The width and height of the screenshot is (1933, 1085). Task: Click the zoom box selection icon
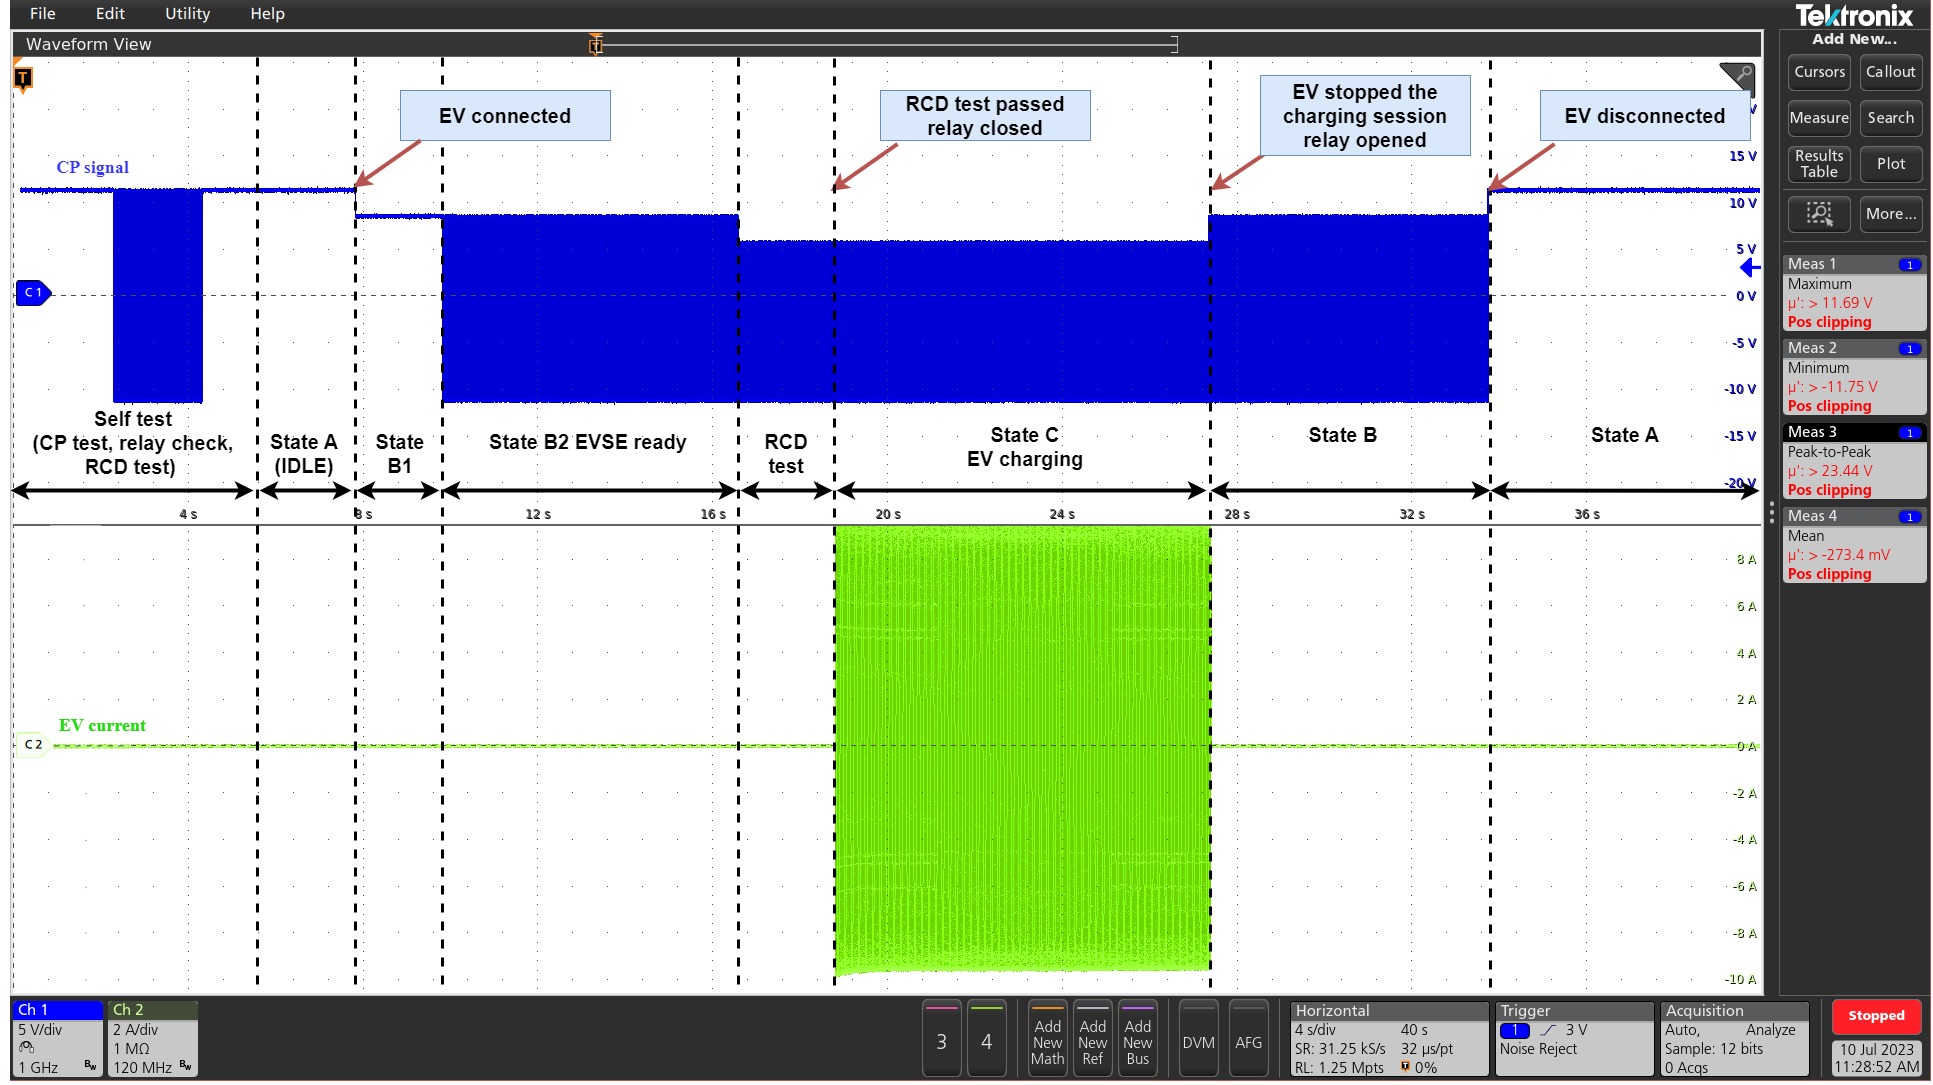point(1818,214)
